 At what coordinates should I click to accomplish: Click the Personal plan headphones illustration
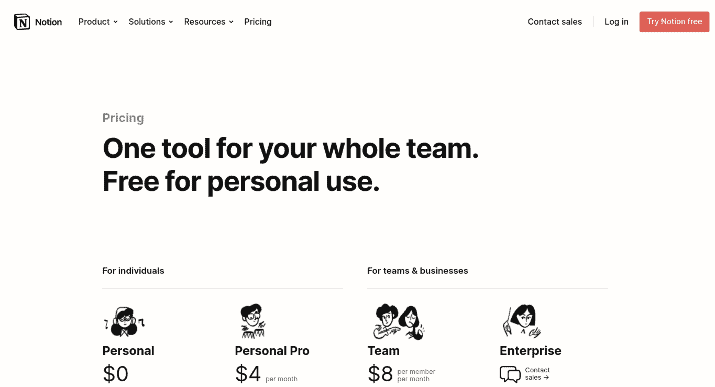[x=124, y=322]
